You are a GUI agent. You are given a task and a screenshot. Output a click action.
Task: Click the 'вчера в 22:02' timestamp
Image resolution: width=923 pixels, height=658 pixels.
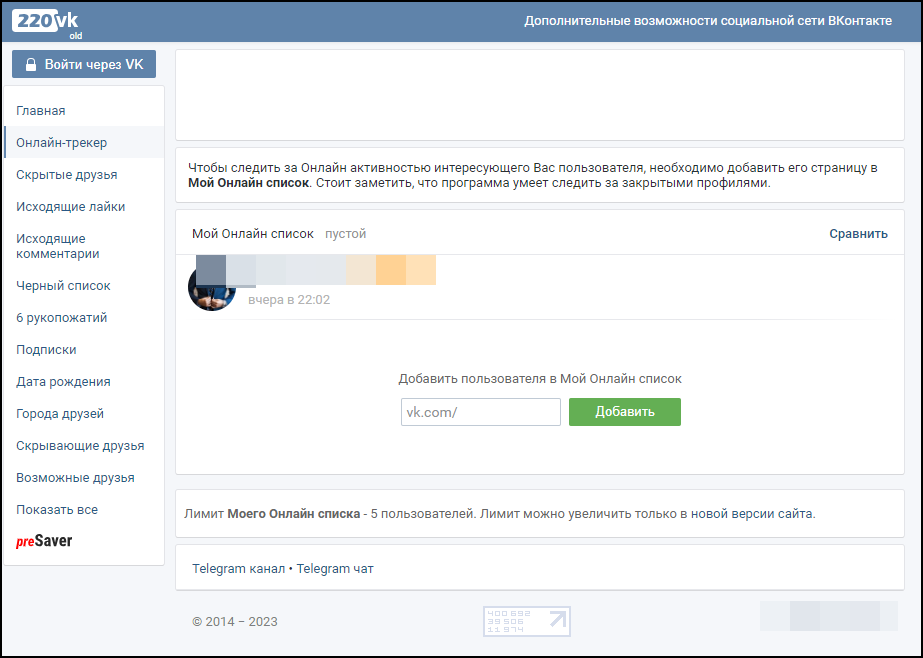pyautogui.click(x=289, y=300)
